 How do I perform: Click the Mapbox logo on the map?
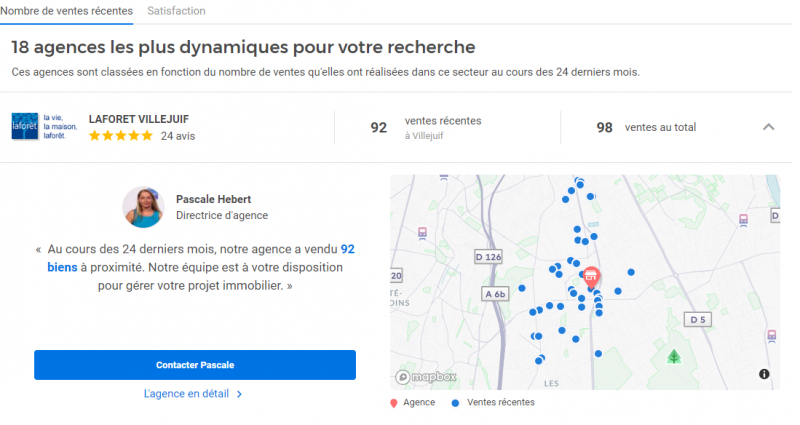[427, 377]
